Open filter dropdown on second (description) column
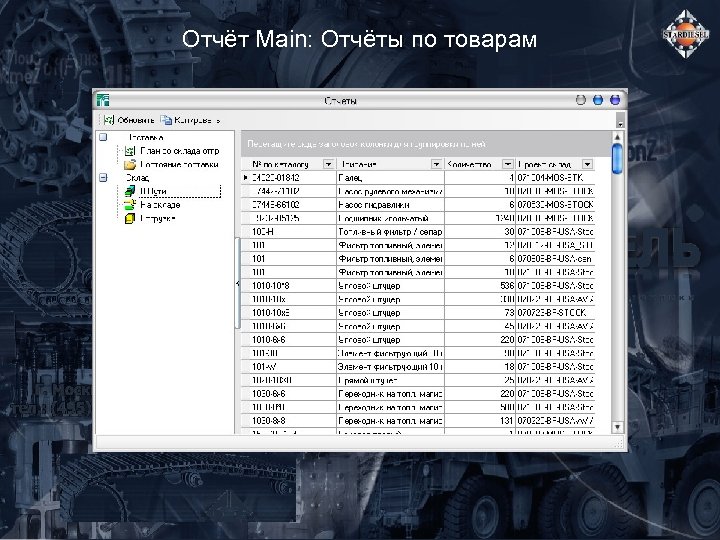This screenshot has height=540, width=720. [436, 164]
